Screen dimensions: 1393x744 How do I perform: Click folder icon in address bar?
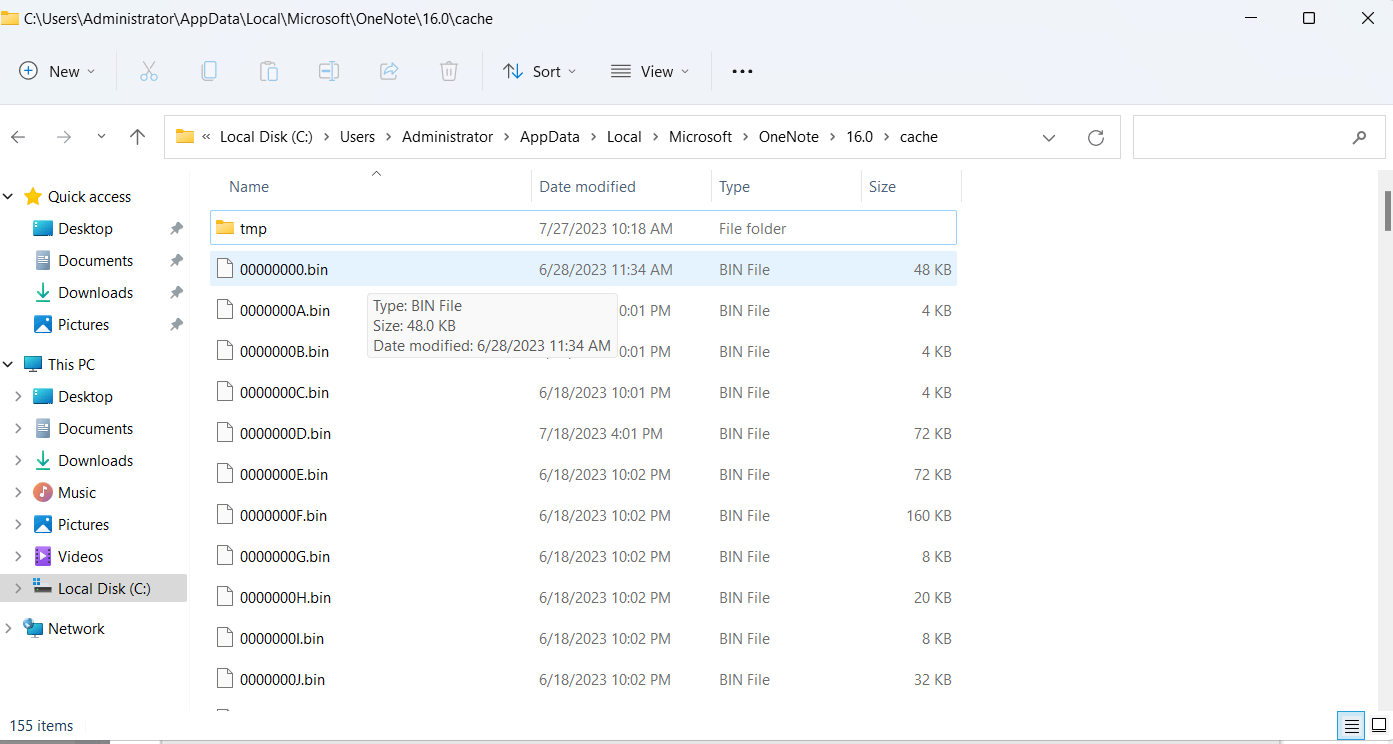pyautogui.click(x=184, y=136)
